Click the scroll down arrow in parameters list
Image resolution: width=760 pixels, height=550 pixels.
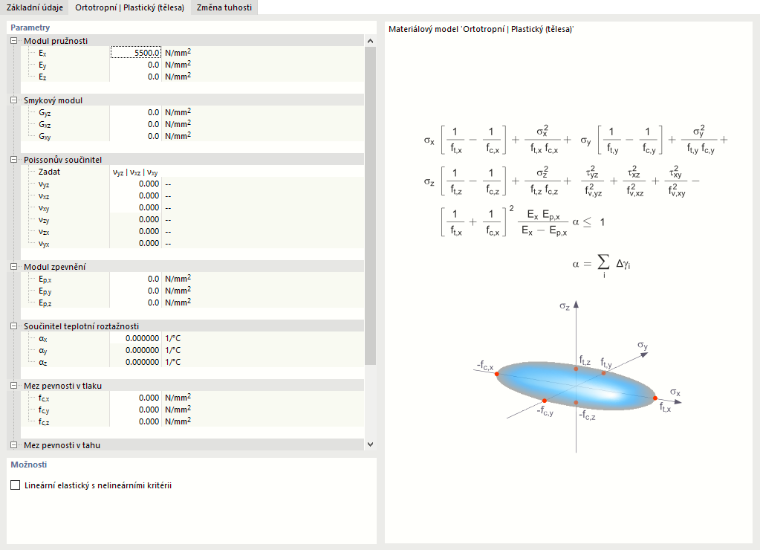click(x=370, y=444)
